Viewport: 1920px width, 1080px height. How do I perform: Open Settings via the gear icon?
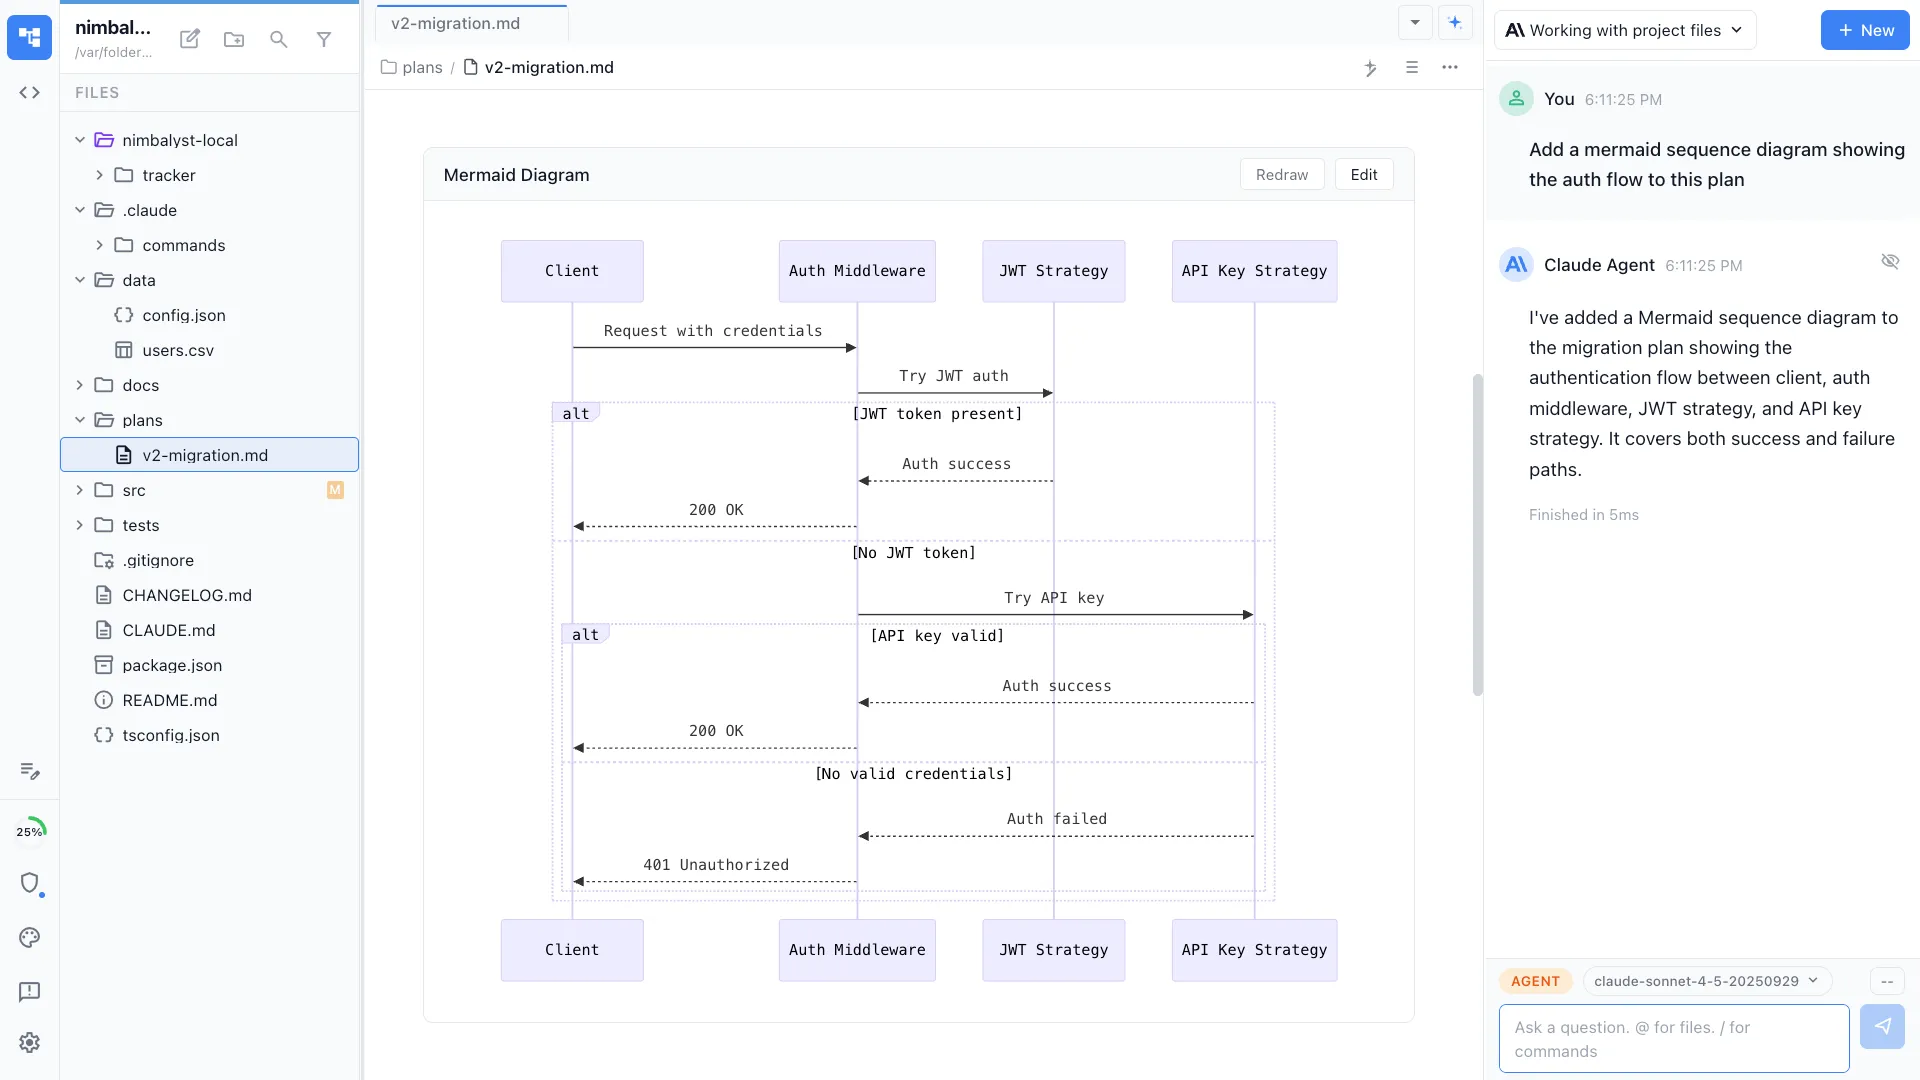(29, 1042)
